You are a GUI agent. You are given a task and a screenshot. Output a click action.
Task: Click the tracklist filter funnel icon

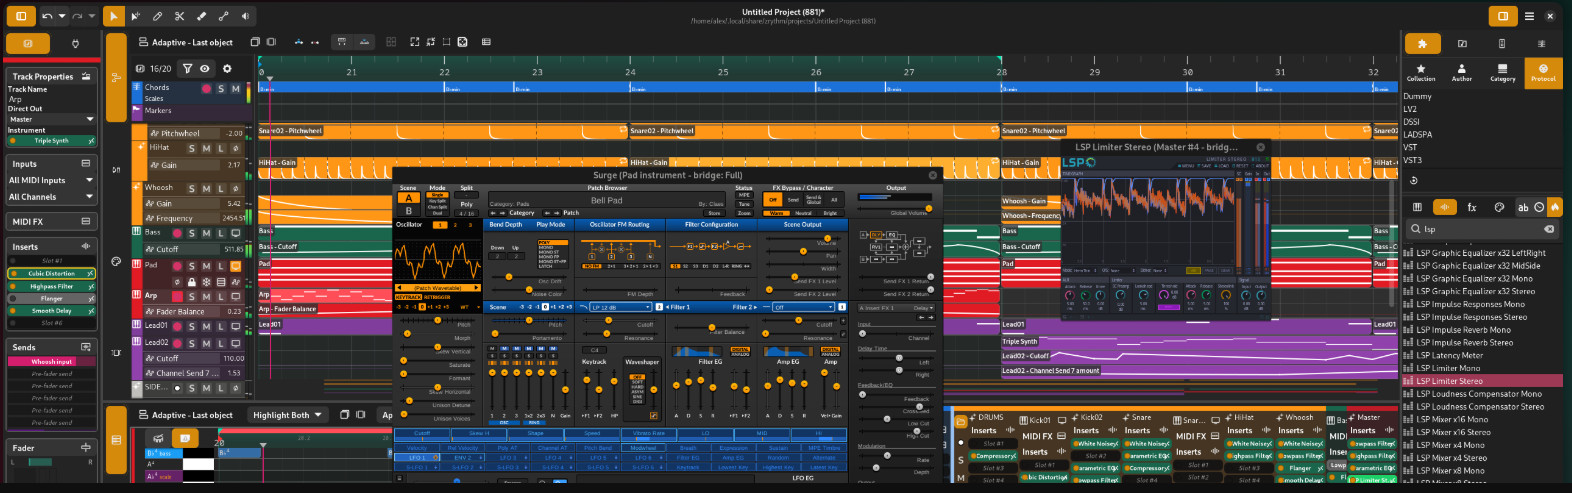[x=187, y=68]
